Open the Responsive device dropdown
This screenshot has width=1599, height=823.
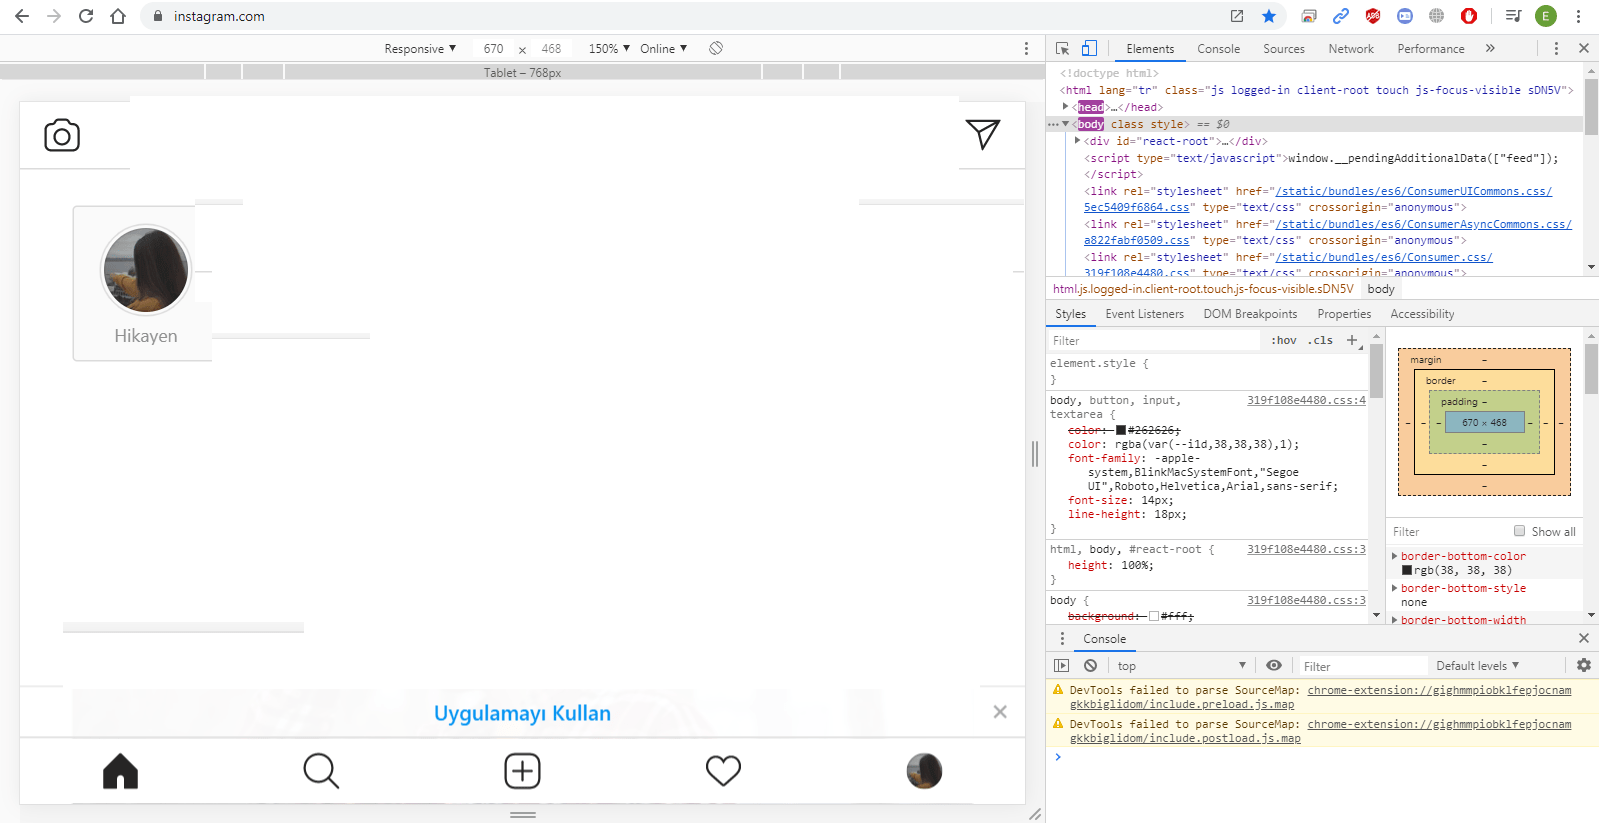pos(420,48)
